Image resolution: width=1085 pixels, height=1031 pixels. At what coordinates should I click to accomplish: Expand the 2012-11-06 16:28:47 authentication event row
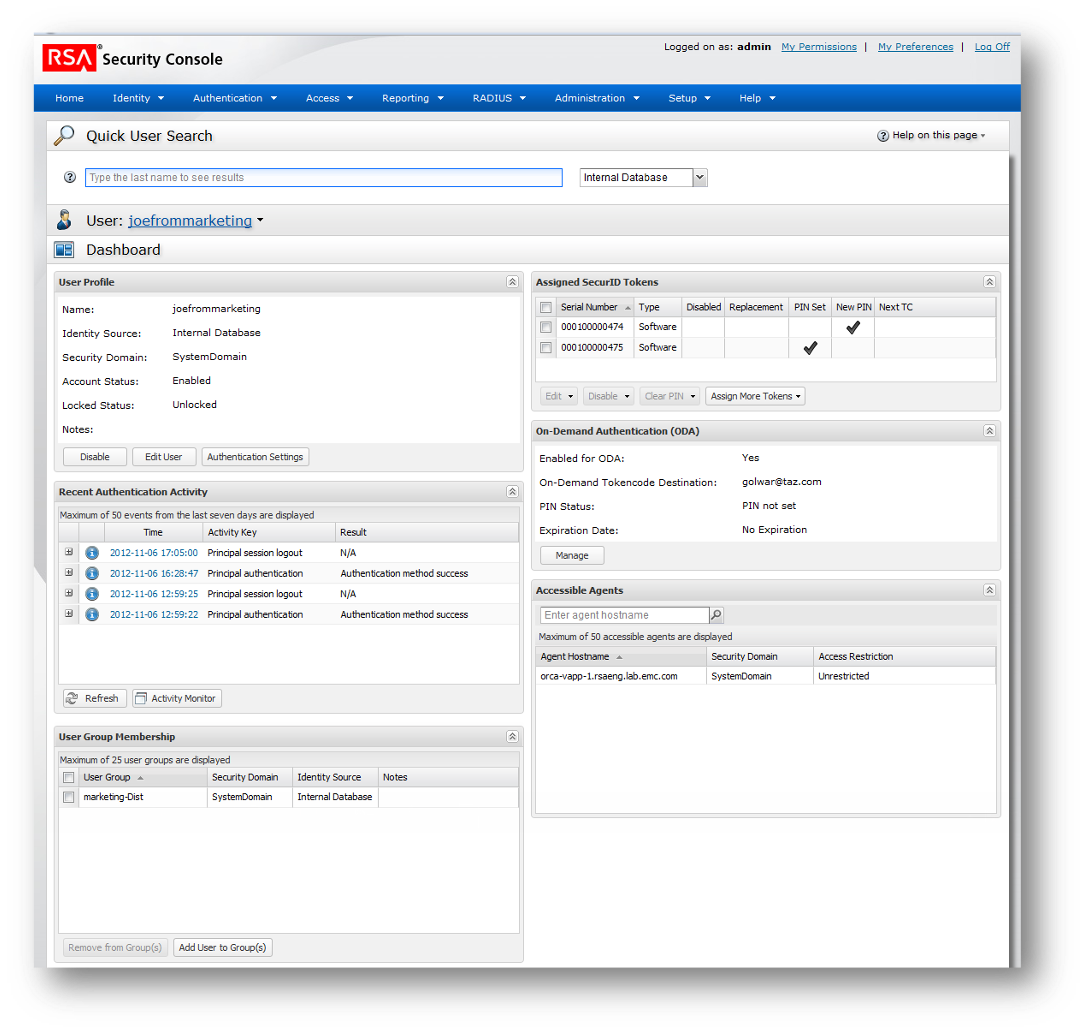(x=69, y=573)
